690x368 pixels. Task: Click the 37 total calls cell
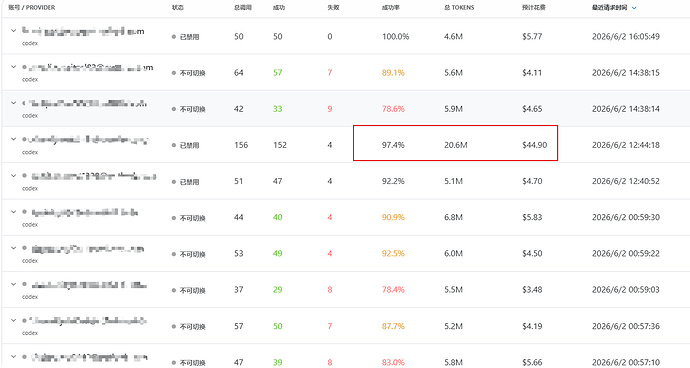pos(239,290)
